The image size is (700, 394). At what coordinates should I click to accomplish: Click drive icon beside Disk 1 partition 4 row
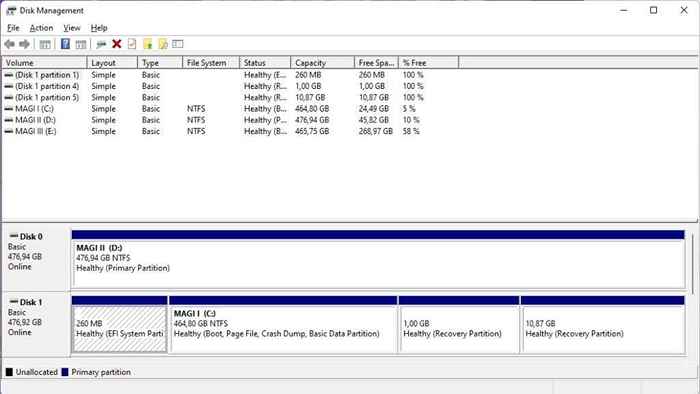pyautogui.click(x=8, y=86)
